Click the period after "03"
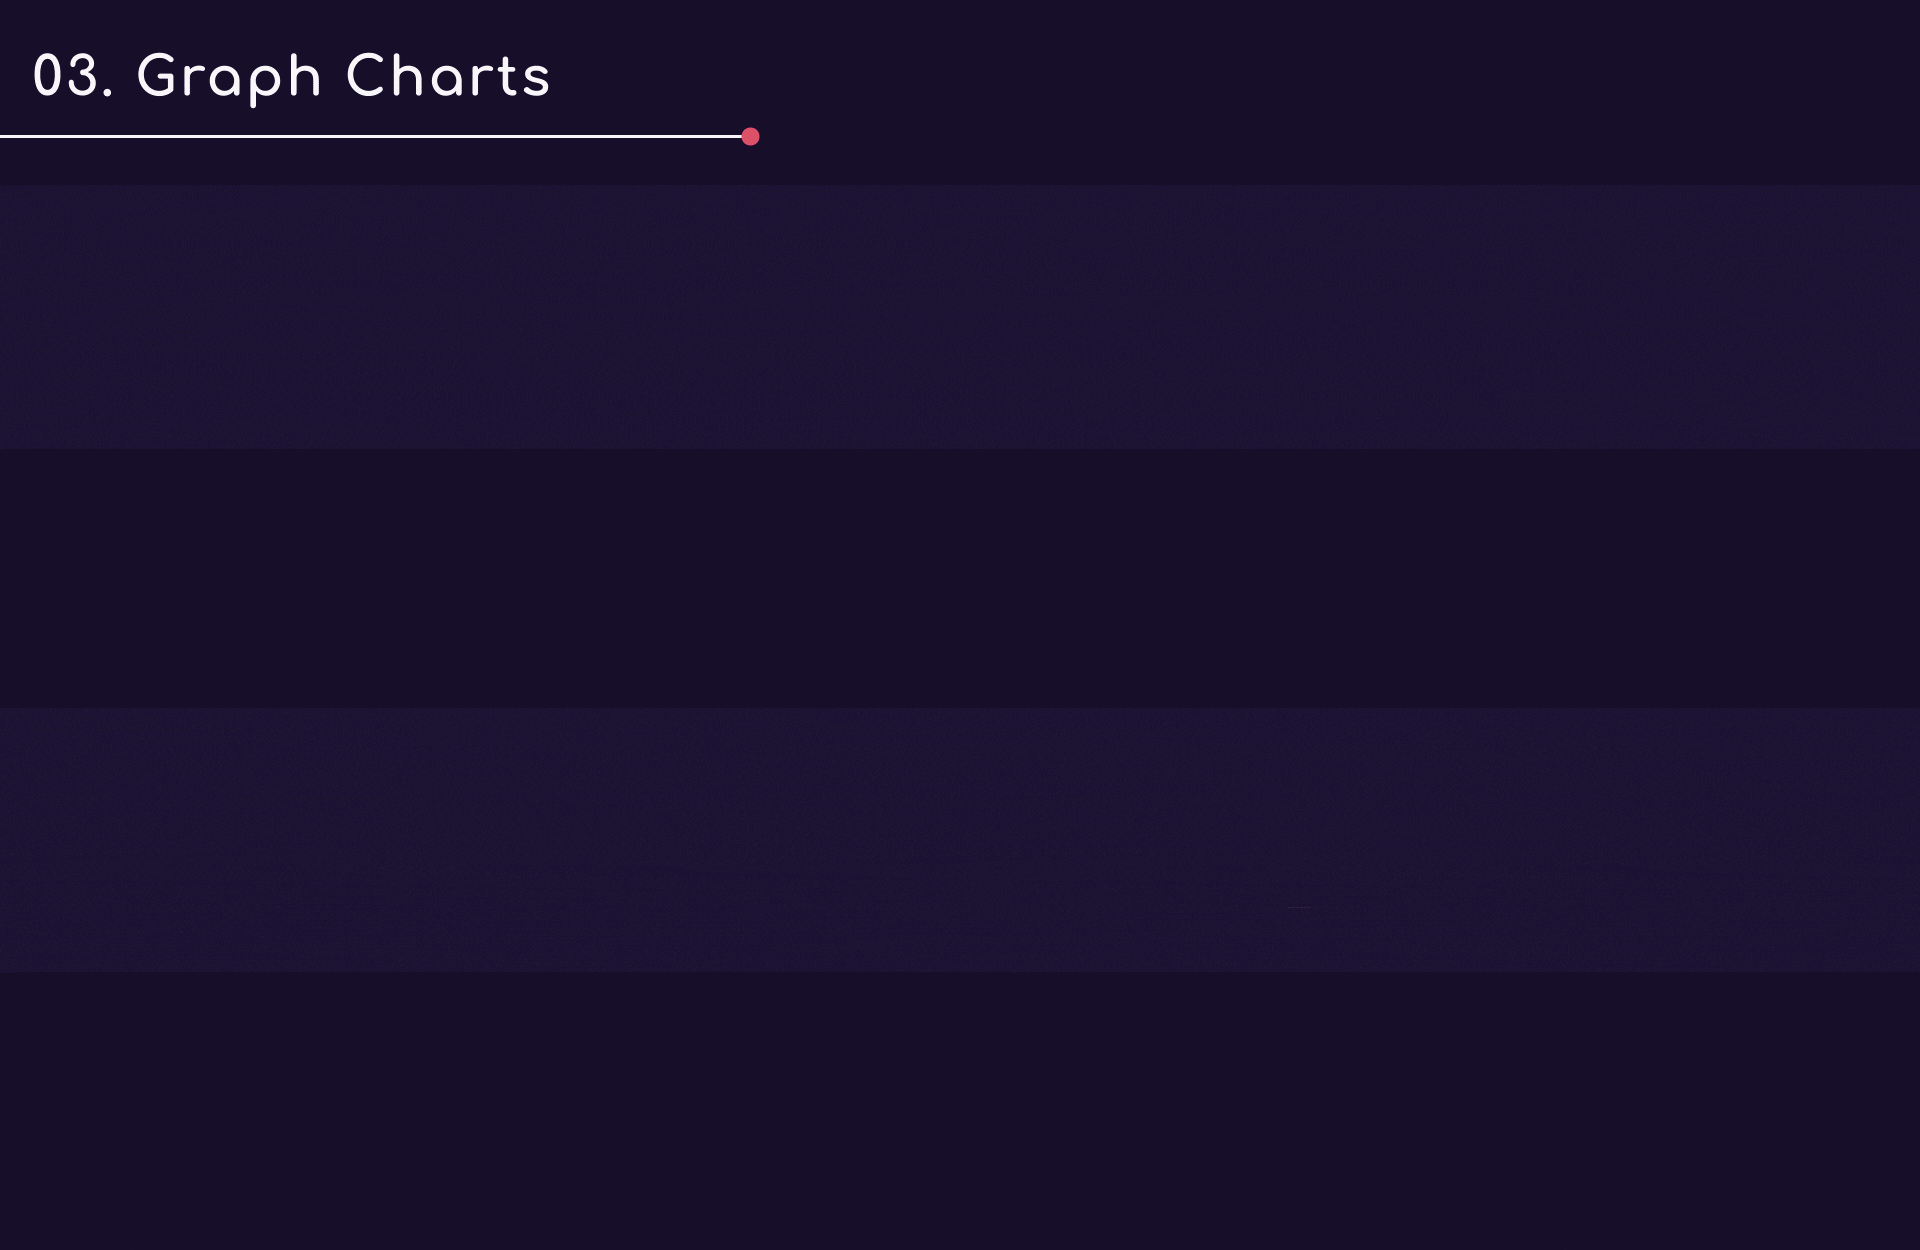This screenshot has height=1250, width=1920. tap(107, 94)
